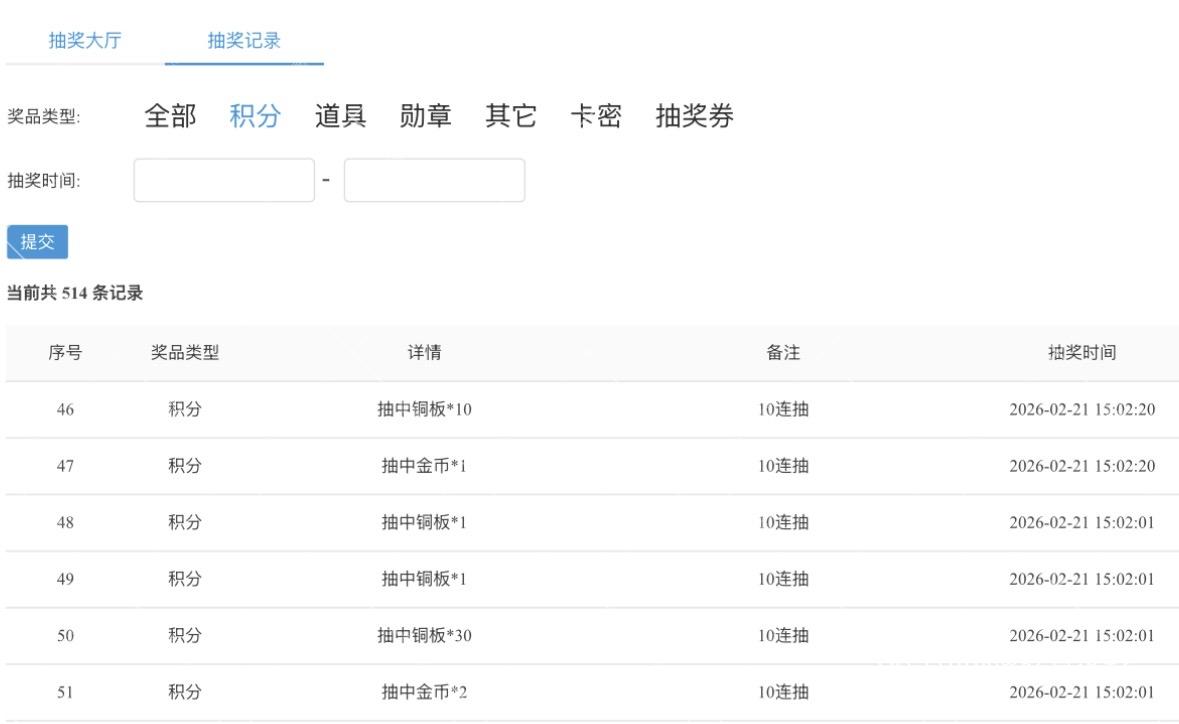Open the 抽奖记录 tab
1179x724 pixels.
pyautogui.click(x=244, y=41)
